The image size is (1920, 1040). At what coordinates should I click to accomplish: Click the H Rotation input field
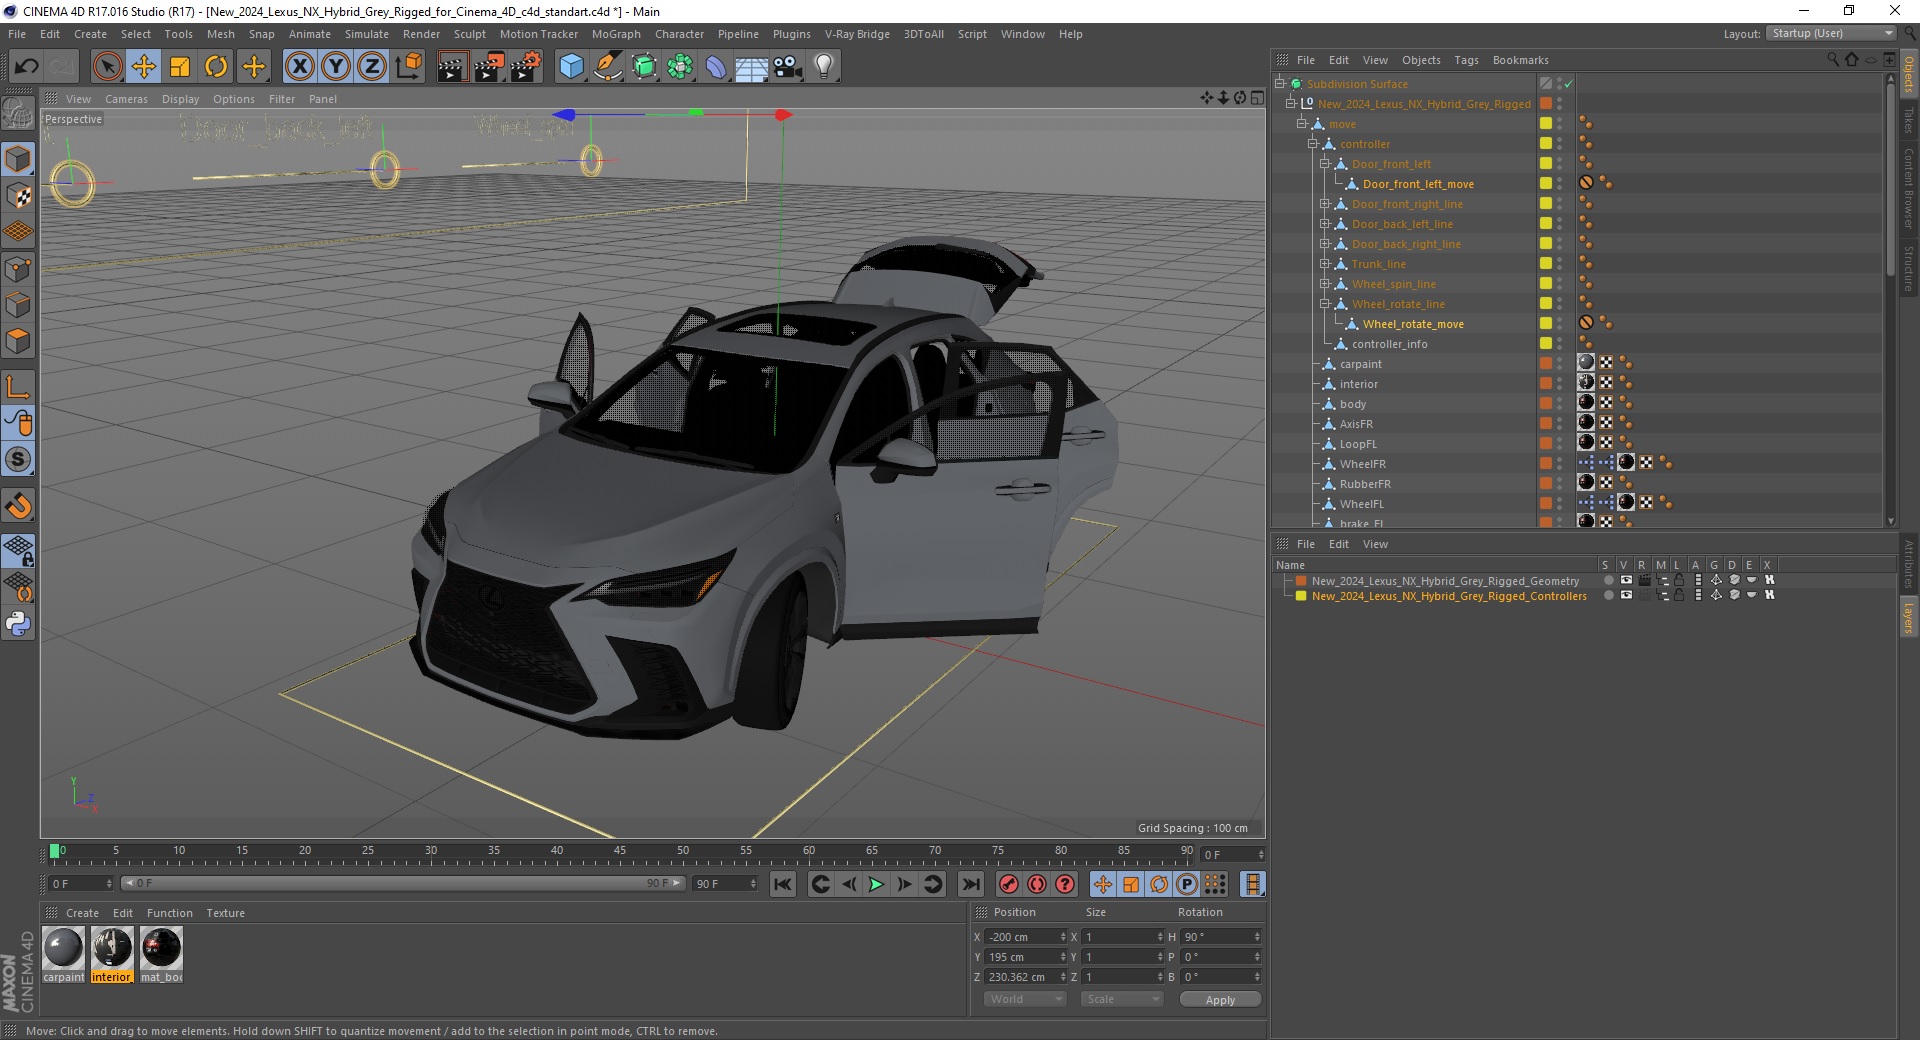tap(1220, 937)
